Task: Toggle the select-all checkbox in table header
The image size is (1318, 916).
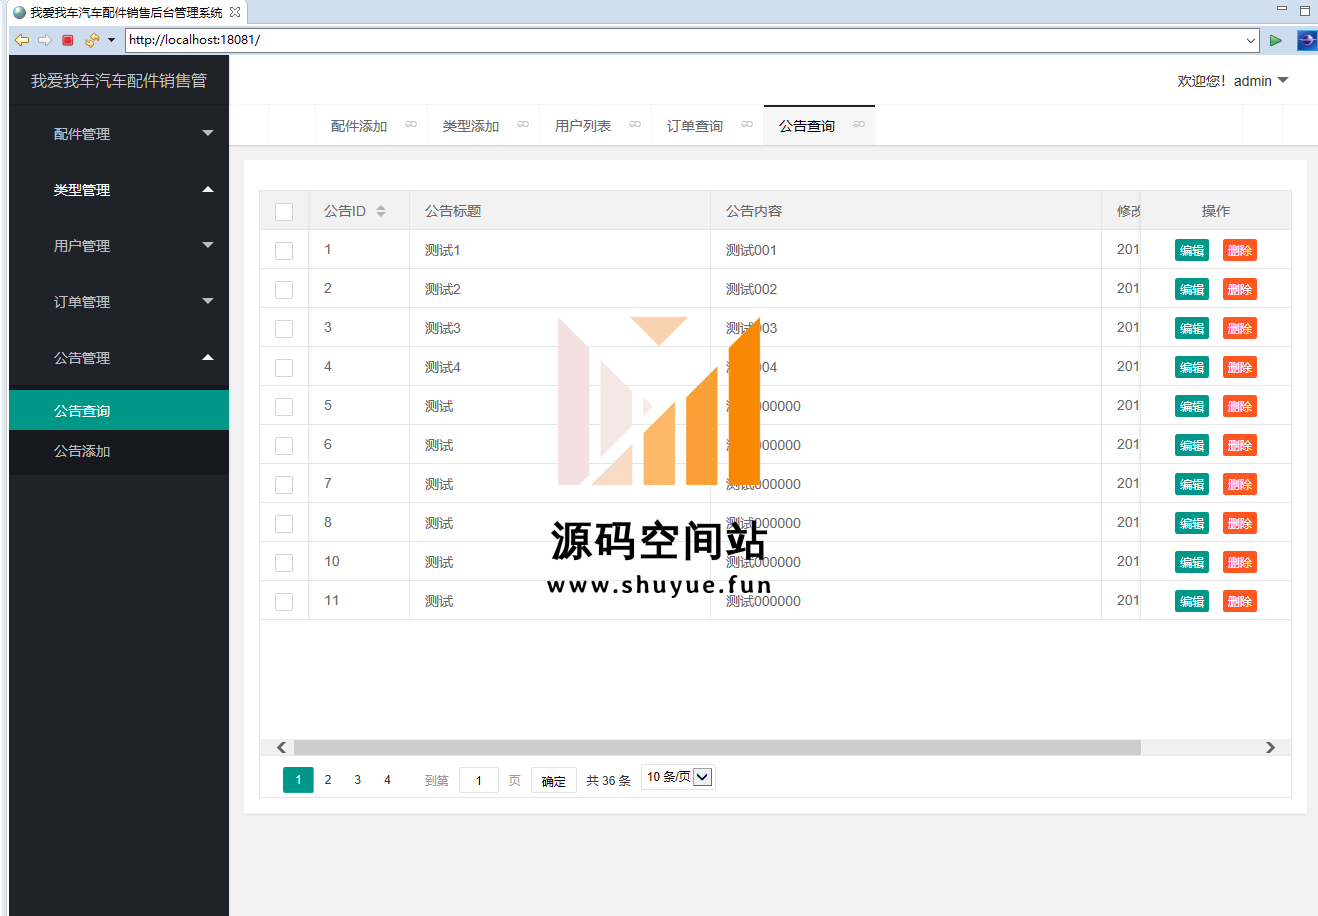Action: 284,212
